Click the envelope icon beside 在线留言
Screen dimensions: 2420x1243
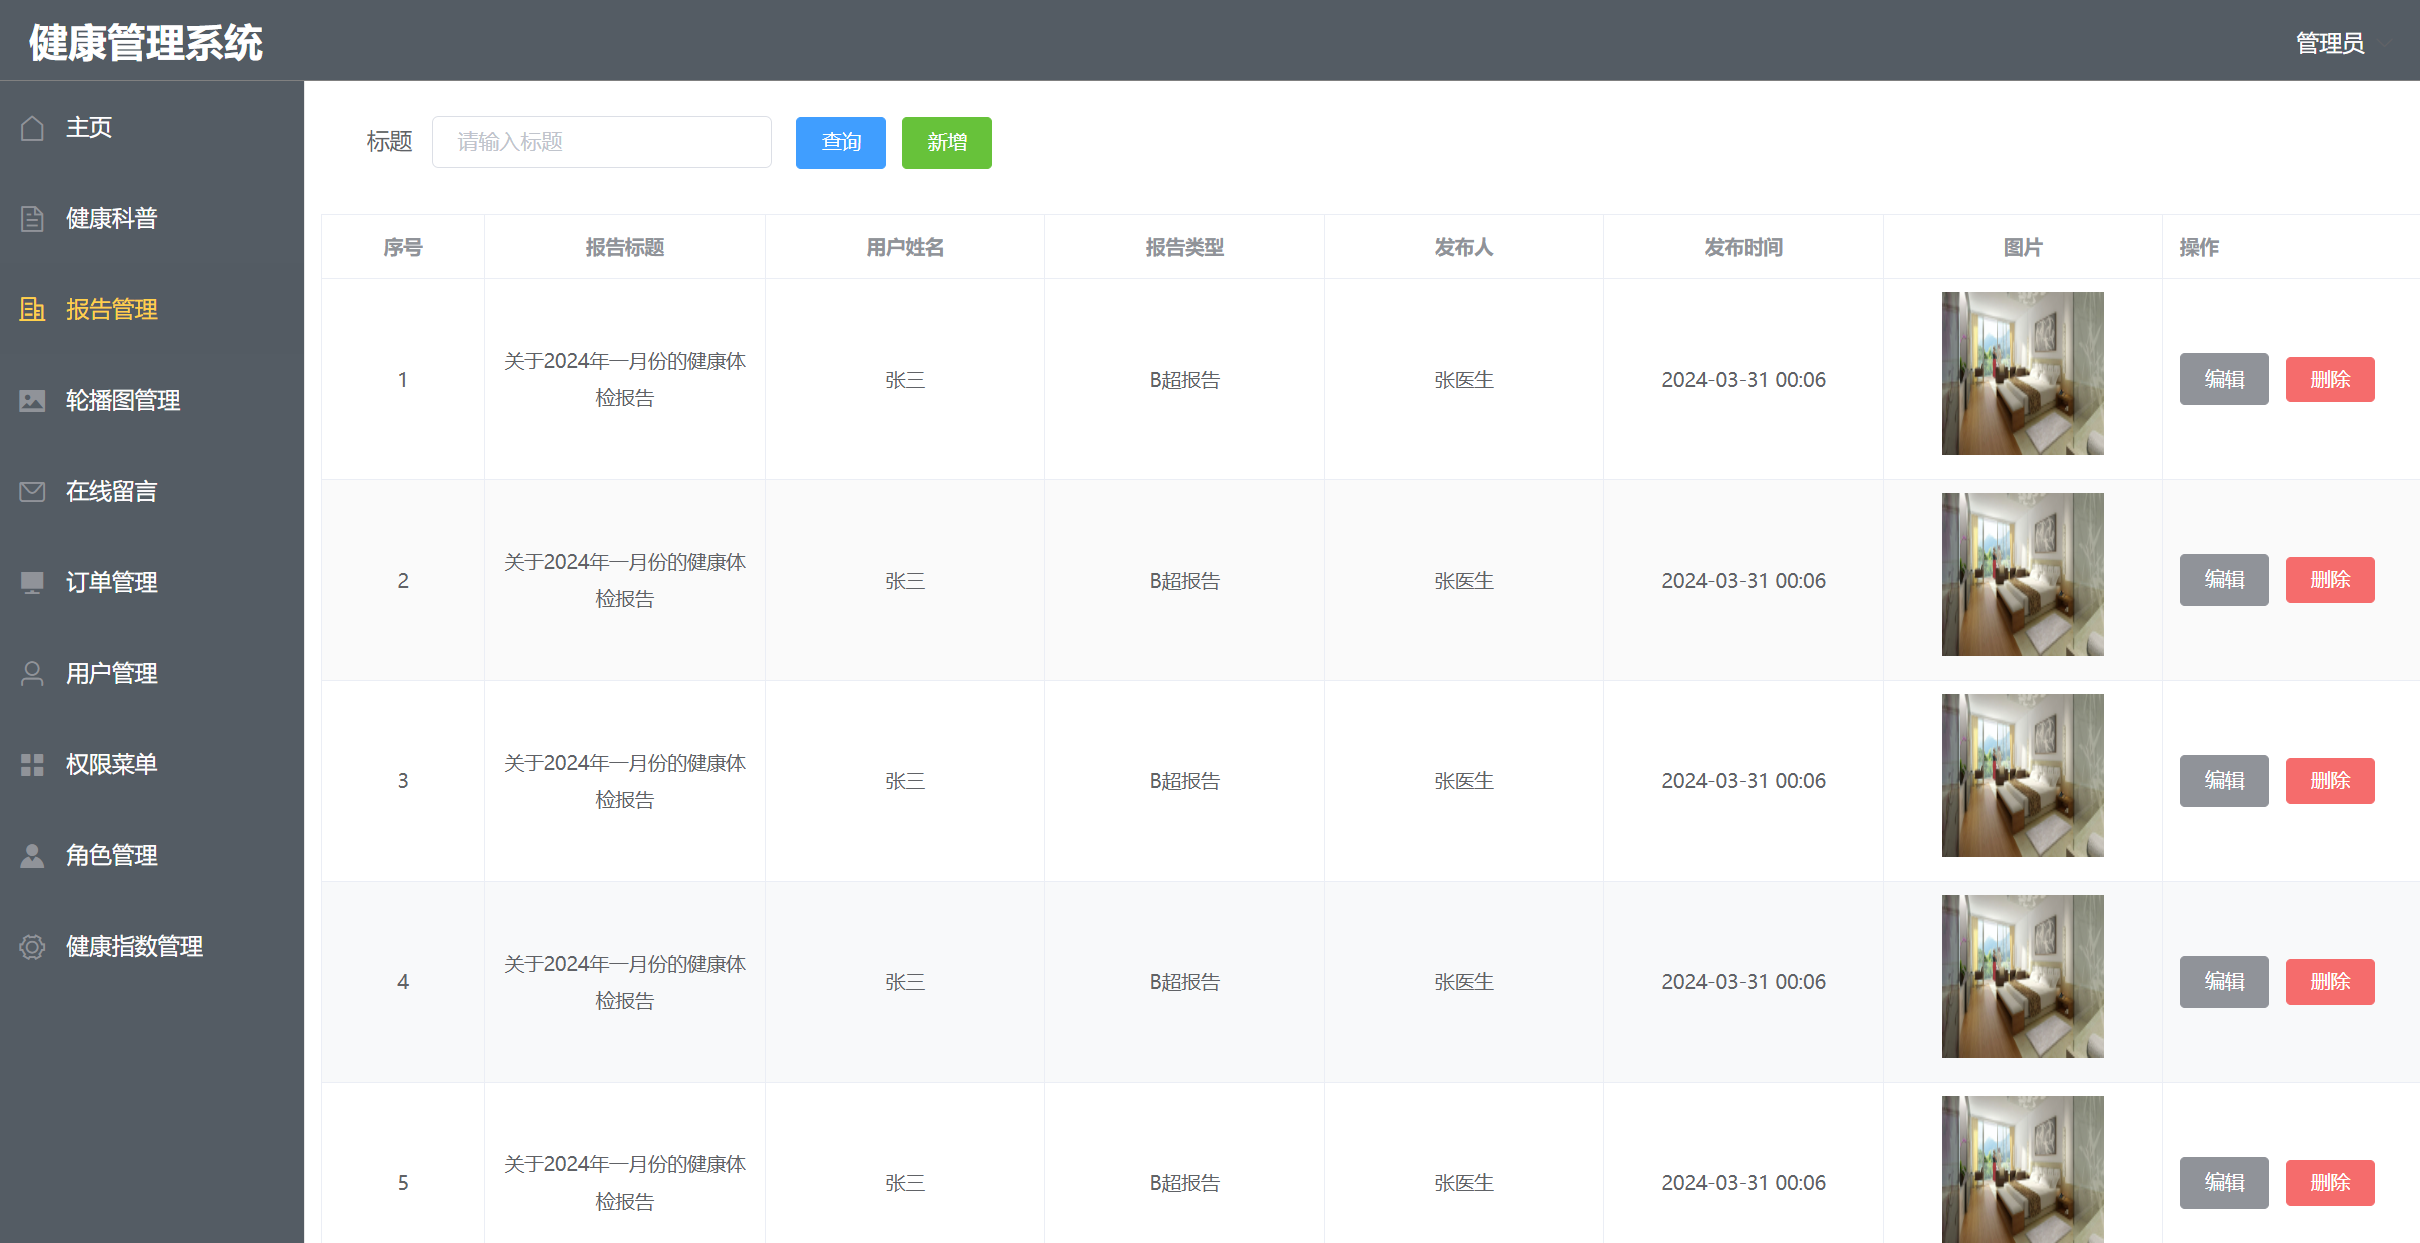tap(32, 492)
